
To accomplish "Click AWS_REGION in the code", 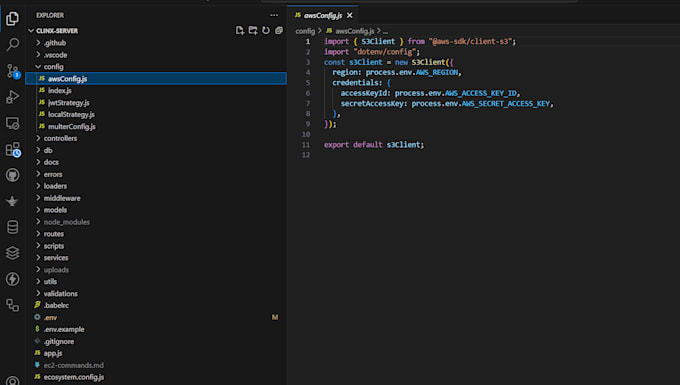I will pyautogui.click(x=437, y=72).
